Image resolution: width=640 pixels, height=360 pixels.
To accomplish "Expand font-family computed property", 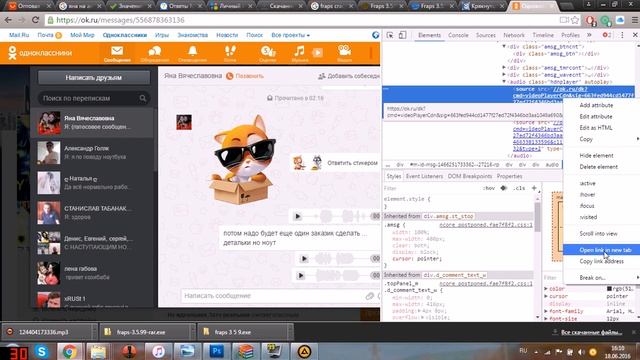I will coord(546,311).
